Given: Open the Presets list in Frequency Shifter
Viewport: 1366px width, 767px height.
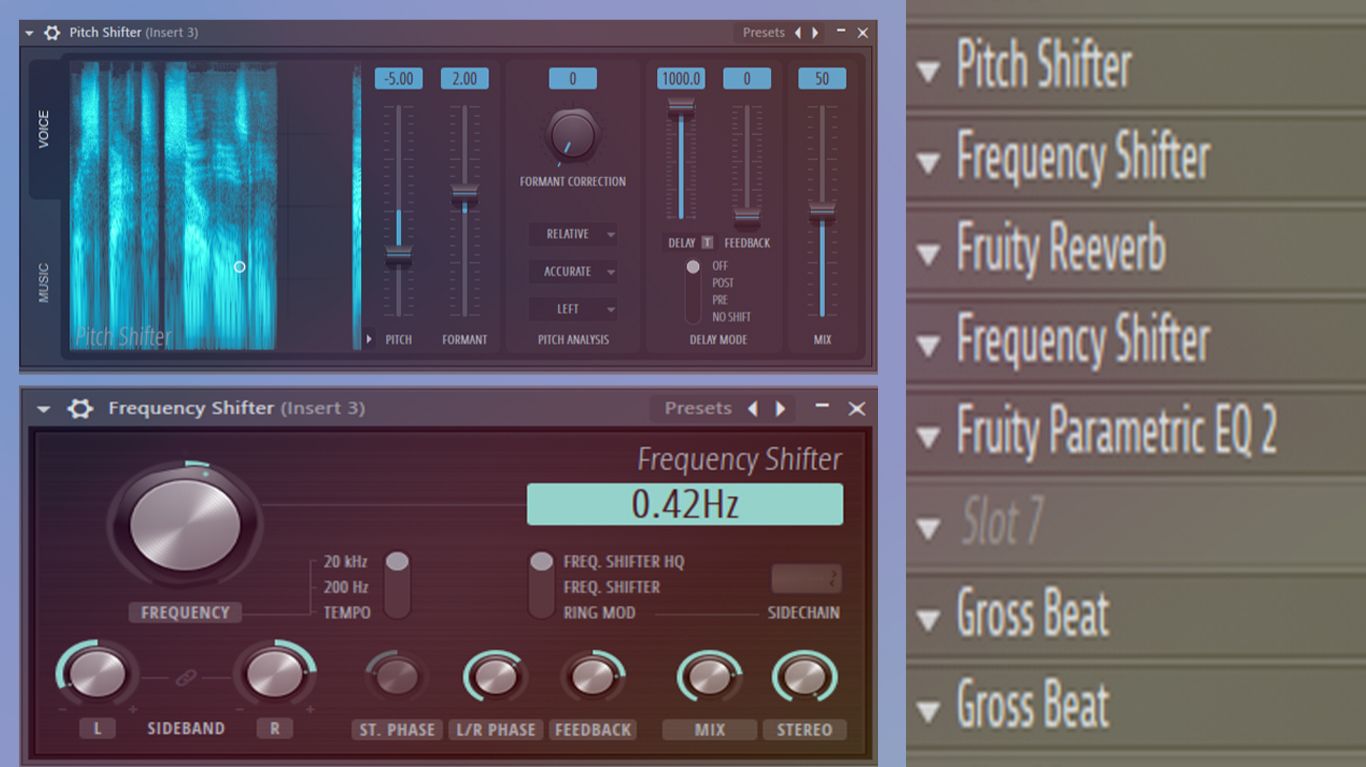Looking at the screenshot, I should 698,408.
